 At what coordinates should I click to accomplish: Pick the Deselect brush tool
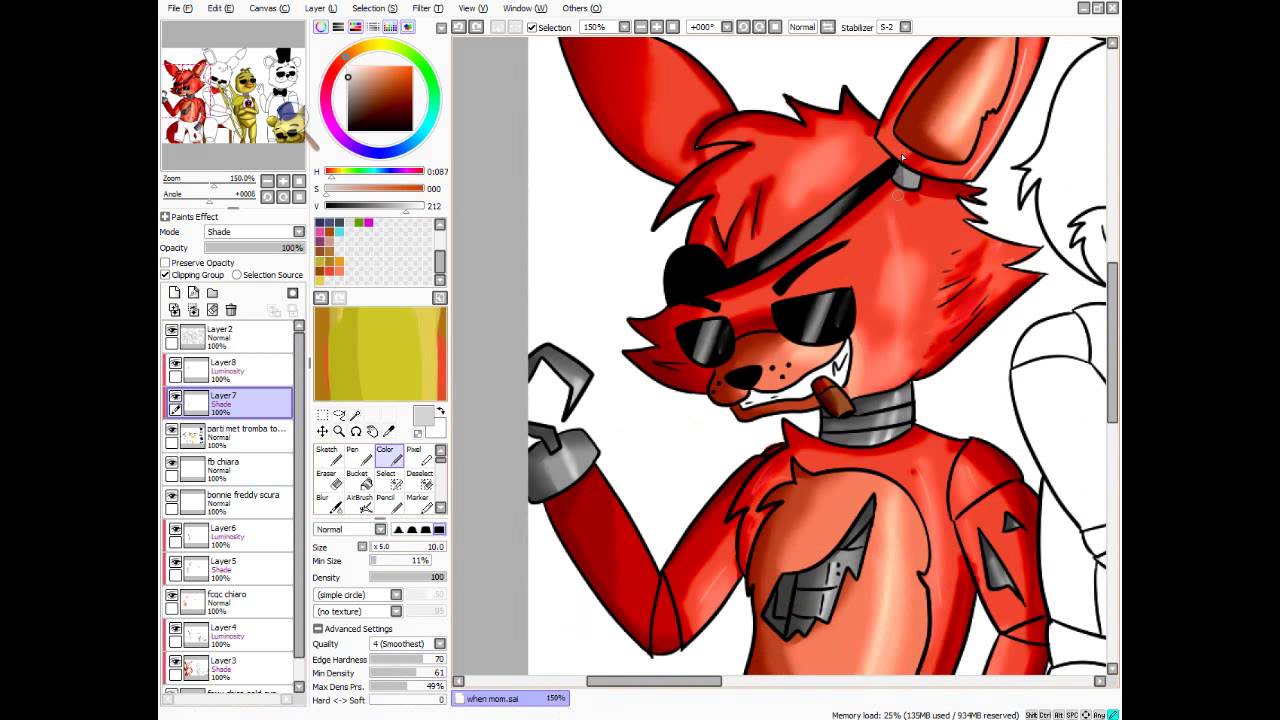coord(418,479)
